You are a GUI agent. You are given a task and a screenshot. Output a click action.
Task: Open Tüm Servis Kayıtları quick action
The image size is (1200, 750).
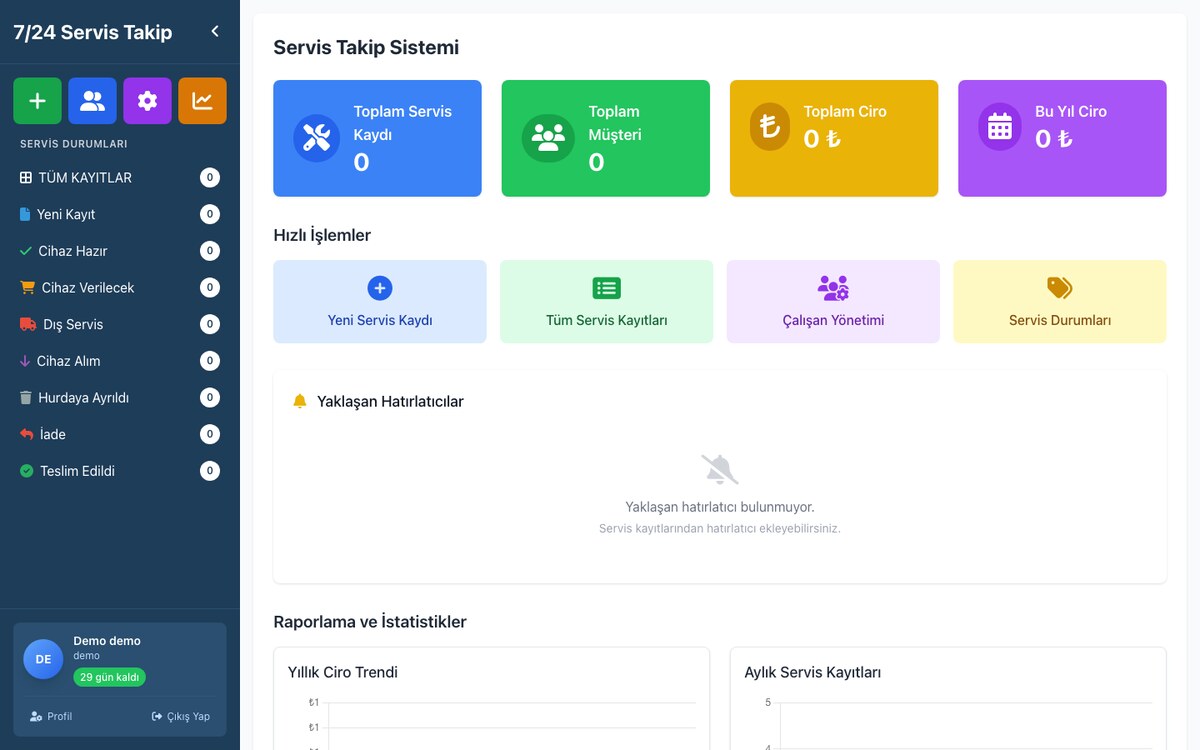pos(607,302)
